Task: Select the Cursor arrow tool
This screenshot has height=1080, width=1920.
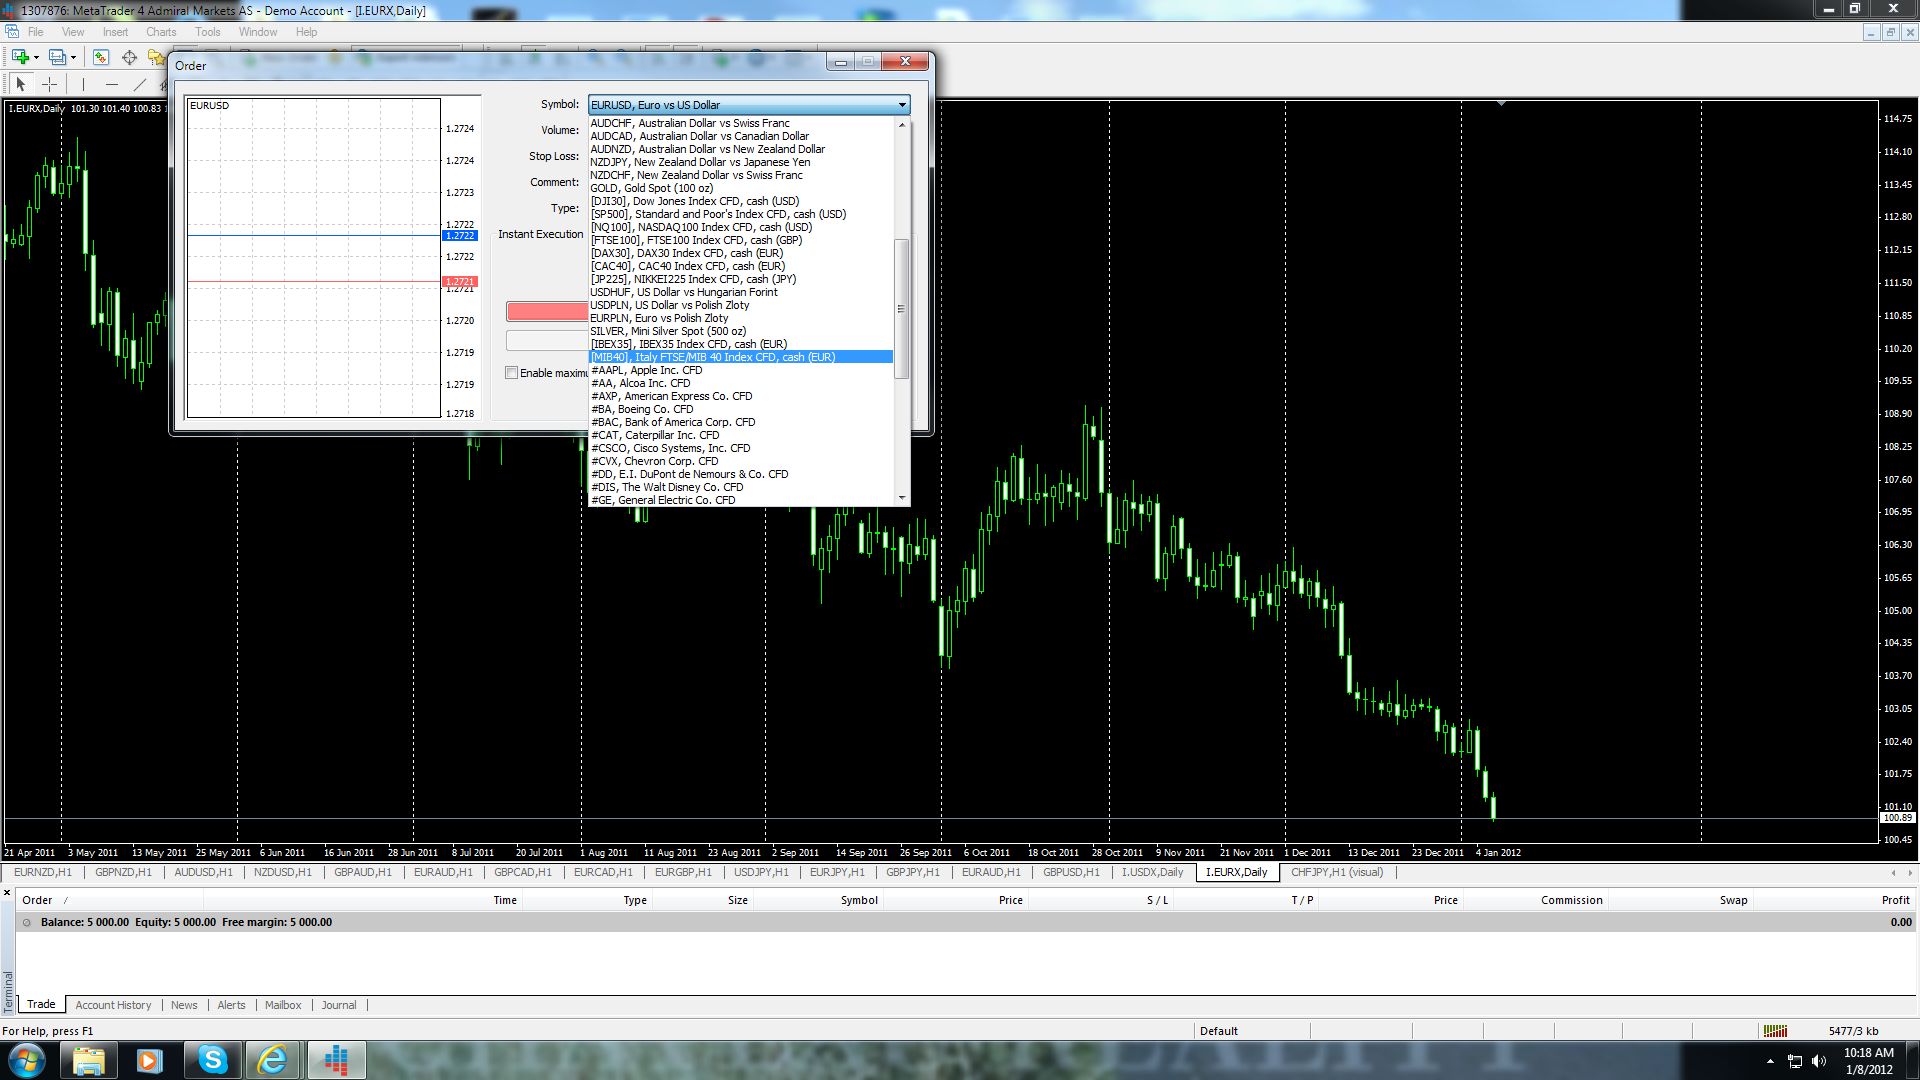Action: [x=21, y=84]
